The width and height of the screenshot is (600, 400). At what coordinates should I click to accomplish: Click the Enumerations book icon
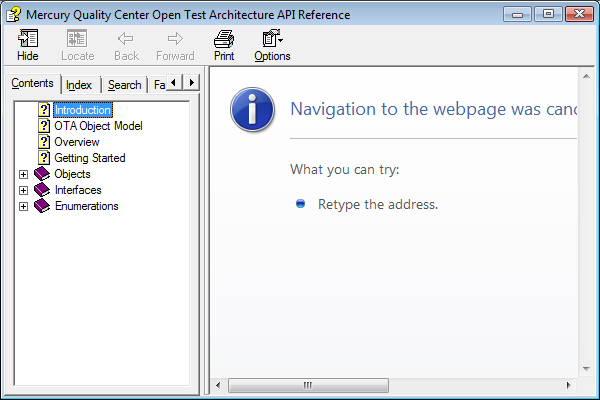click(41, 206)
